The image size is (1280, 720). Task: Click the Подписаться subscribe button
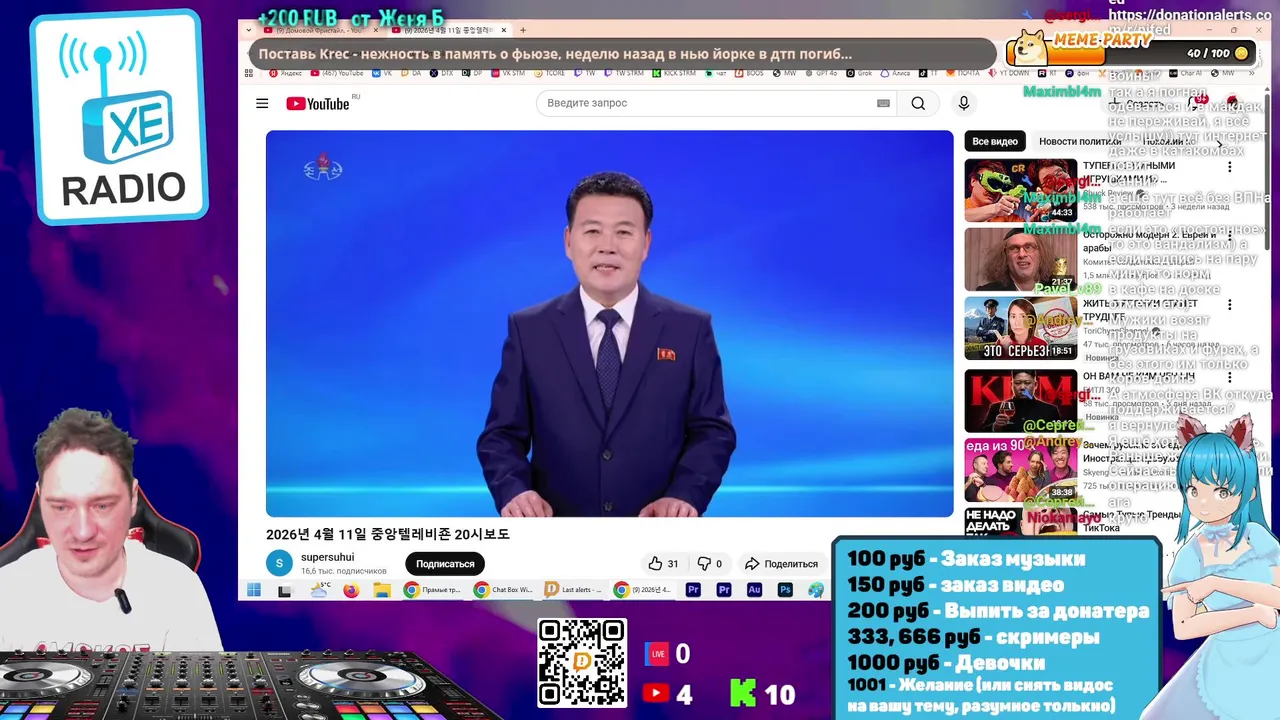[x=445, y=564]
